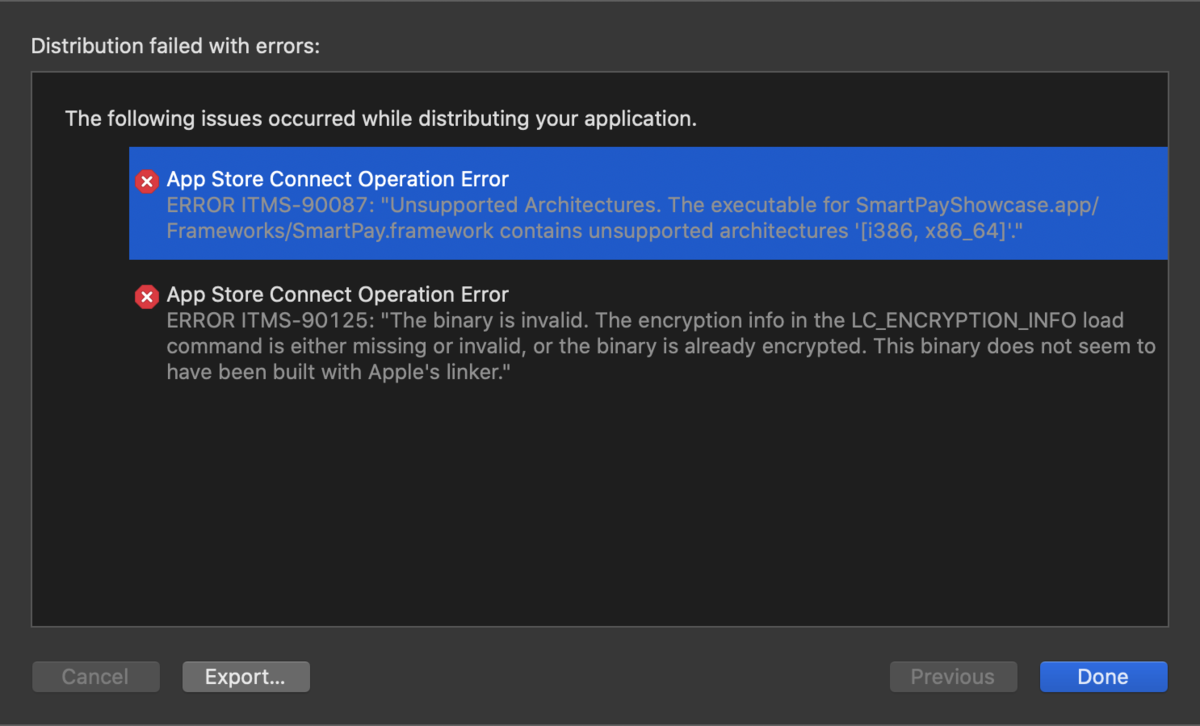Select the highlighted Unsupported Architectures error row
Viewport: 1200px width, 726px height.
coord(600,203)
